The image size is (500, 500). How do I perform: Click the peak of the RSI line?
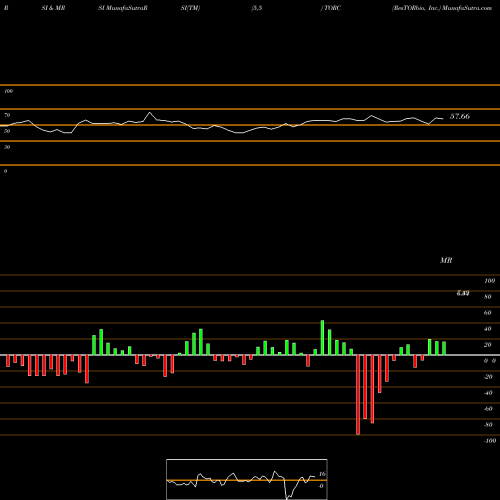point(150,113)
